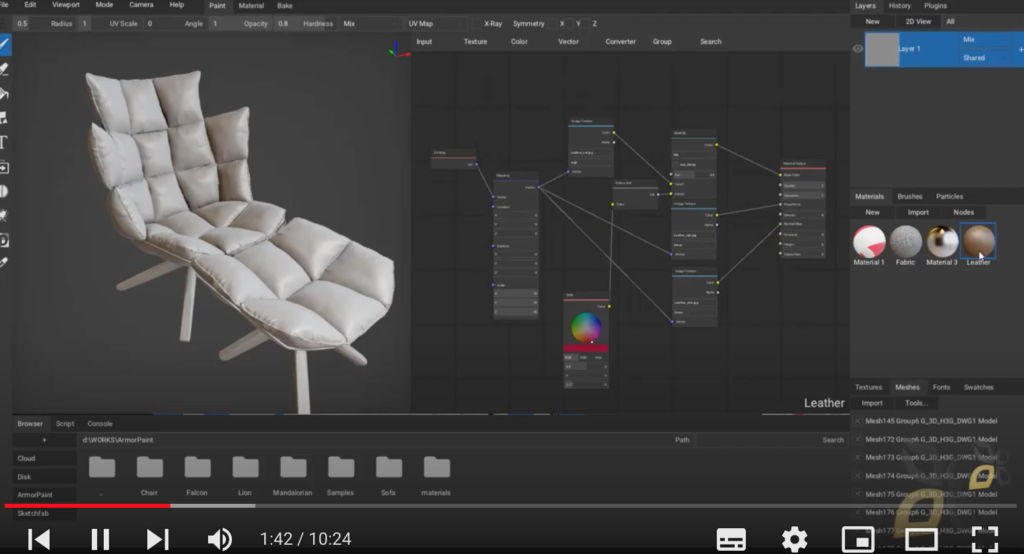The height and width of the screenshot is (554, 1024).
Task: Select the Clone tool
Action: [x=5, y=167]
